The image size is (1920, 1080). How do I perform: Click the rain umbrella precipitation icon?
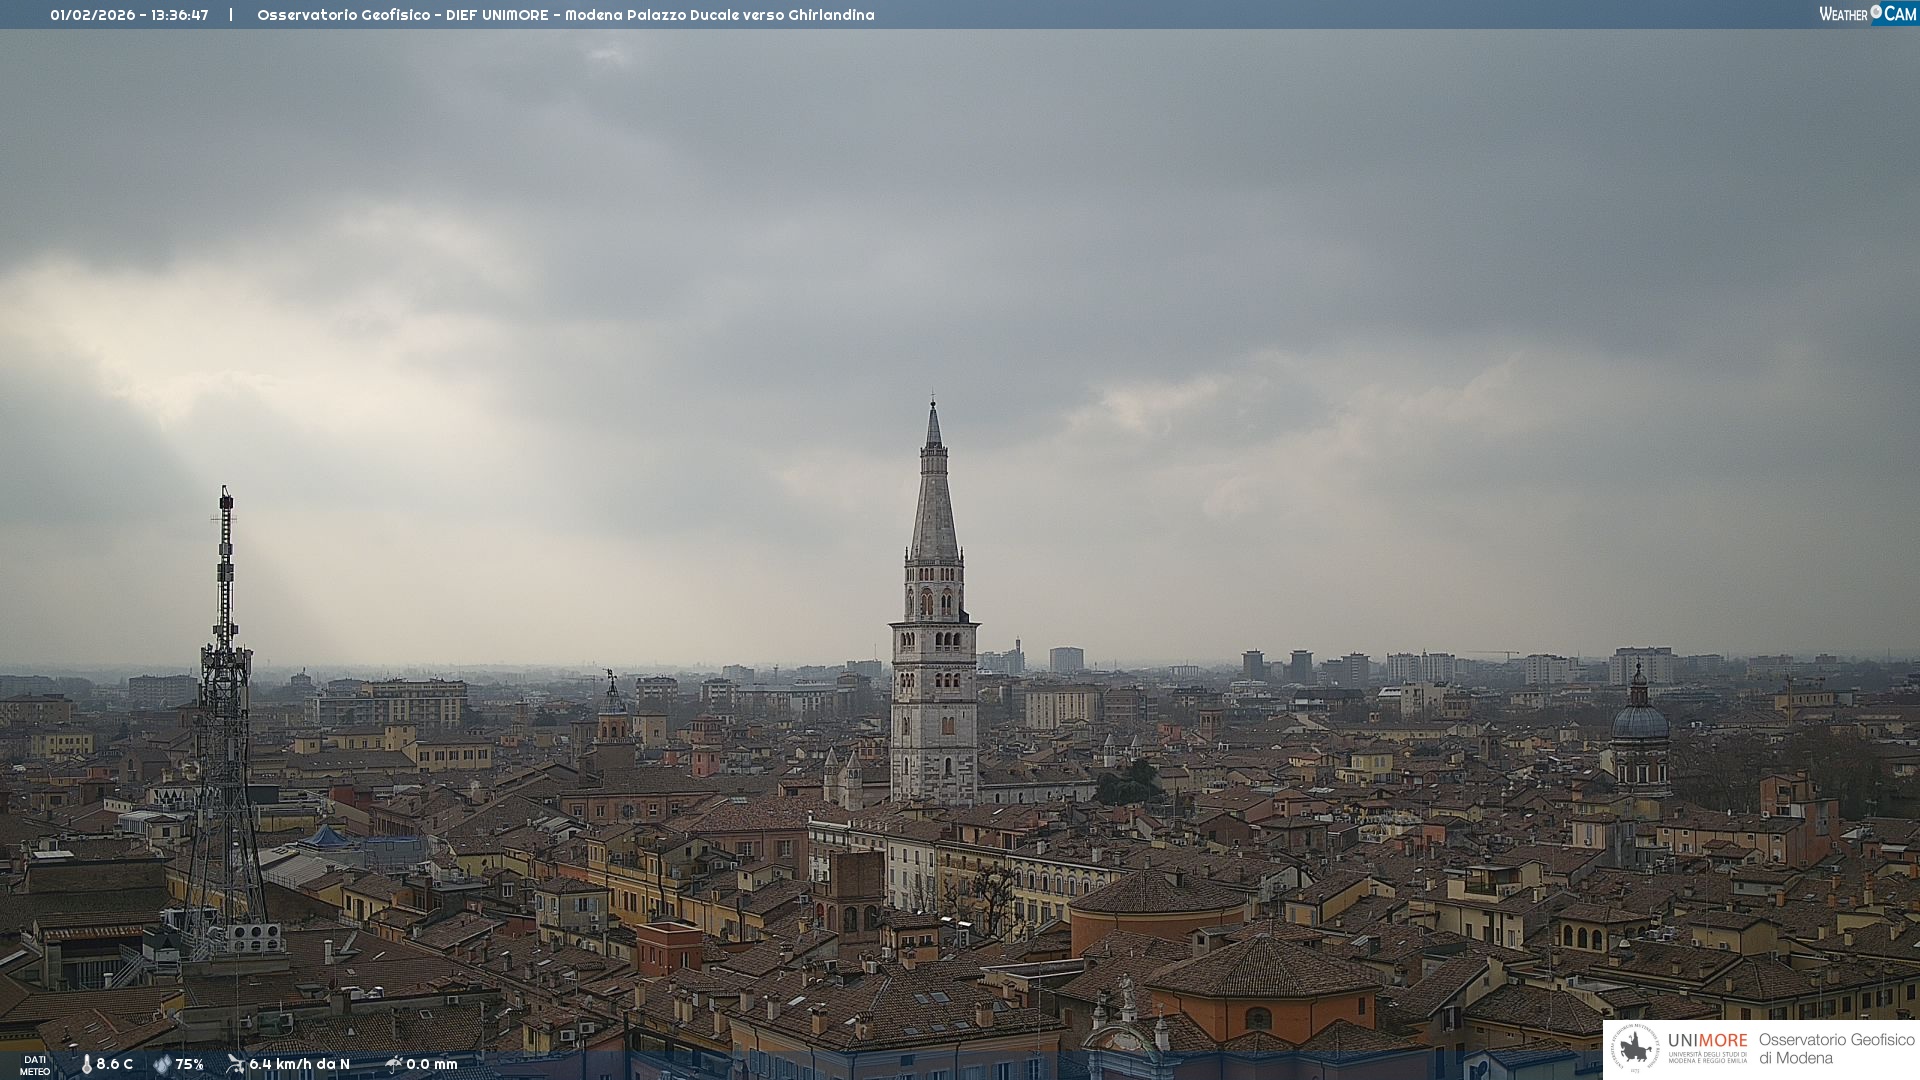394,1064
